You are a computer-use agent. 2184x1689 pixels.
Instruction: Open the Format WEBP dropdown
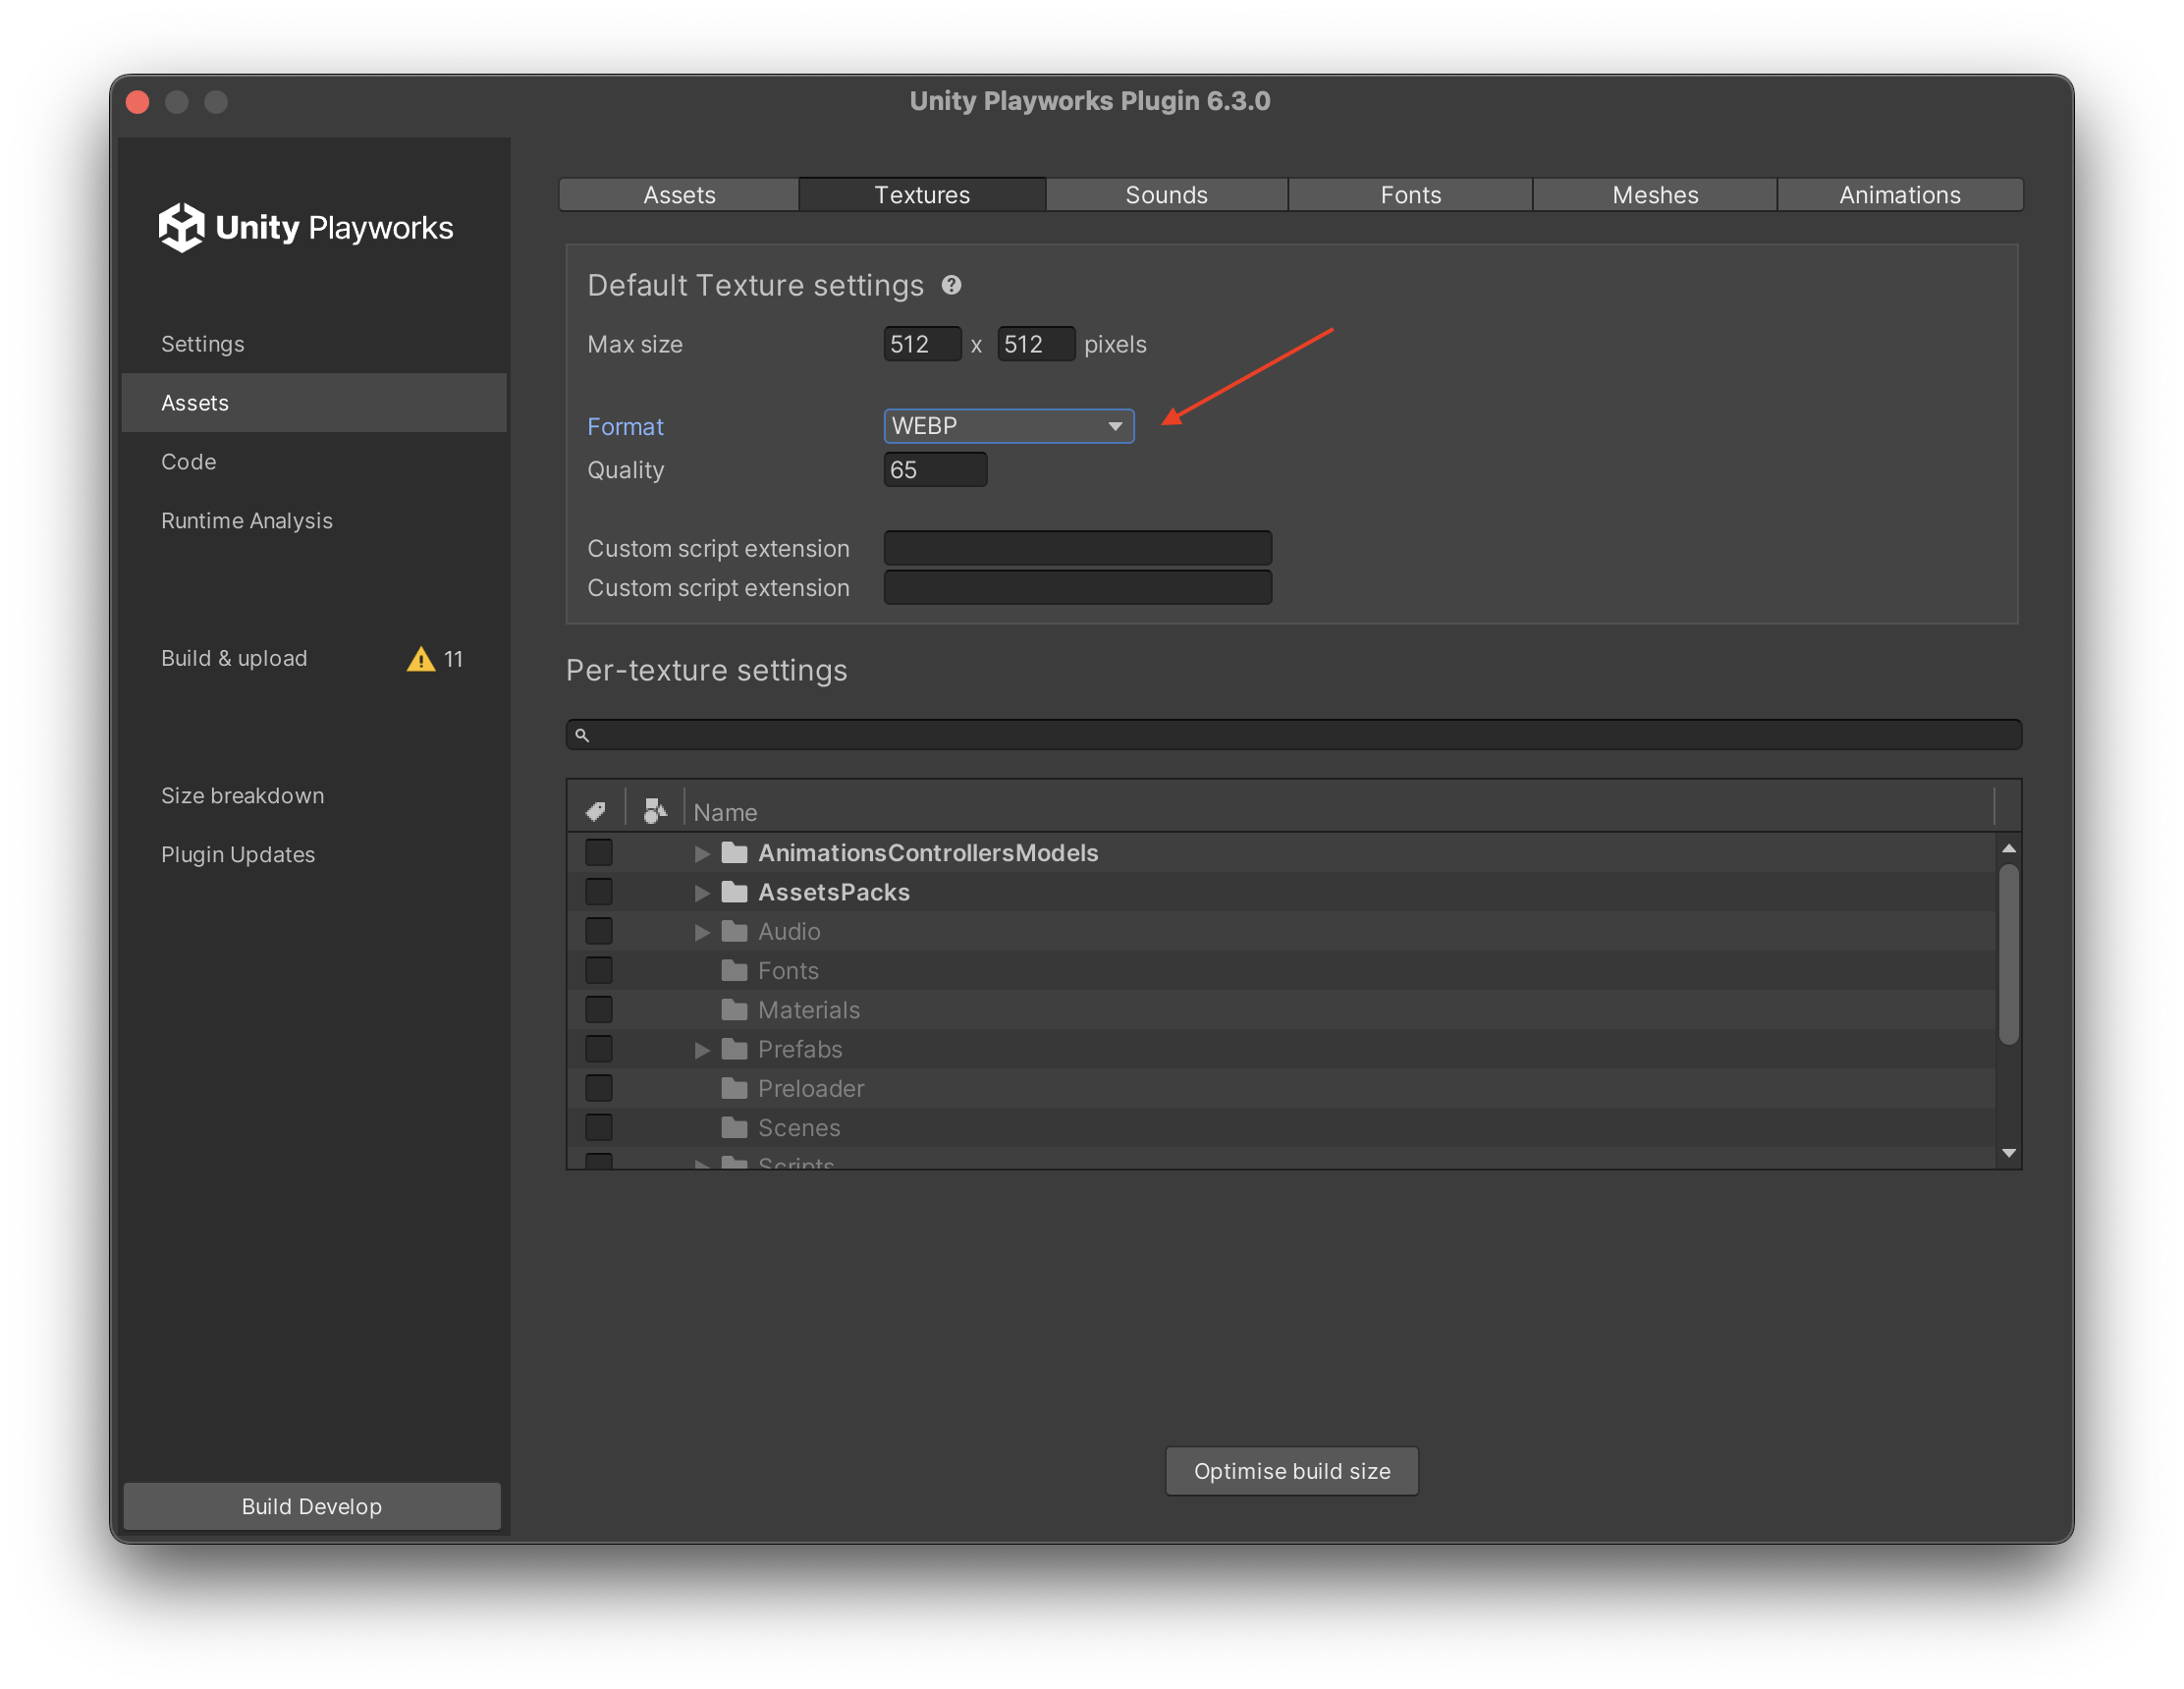(1009, 426)
